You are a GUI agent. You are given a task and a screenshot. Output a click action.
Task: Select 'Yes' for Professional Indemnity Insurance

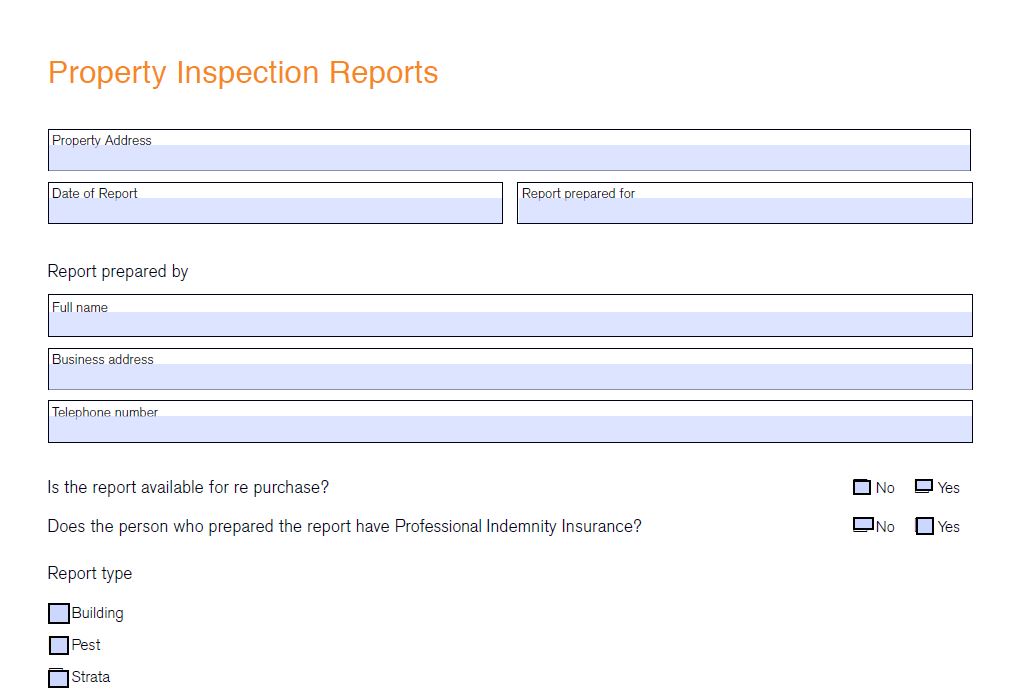925,526
